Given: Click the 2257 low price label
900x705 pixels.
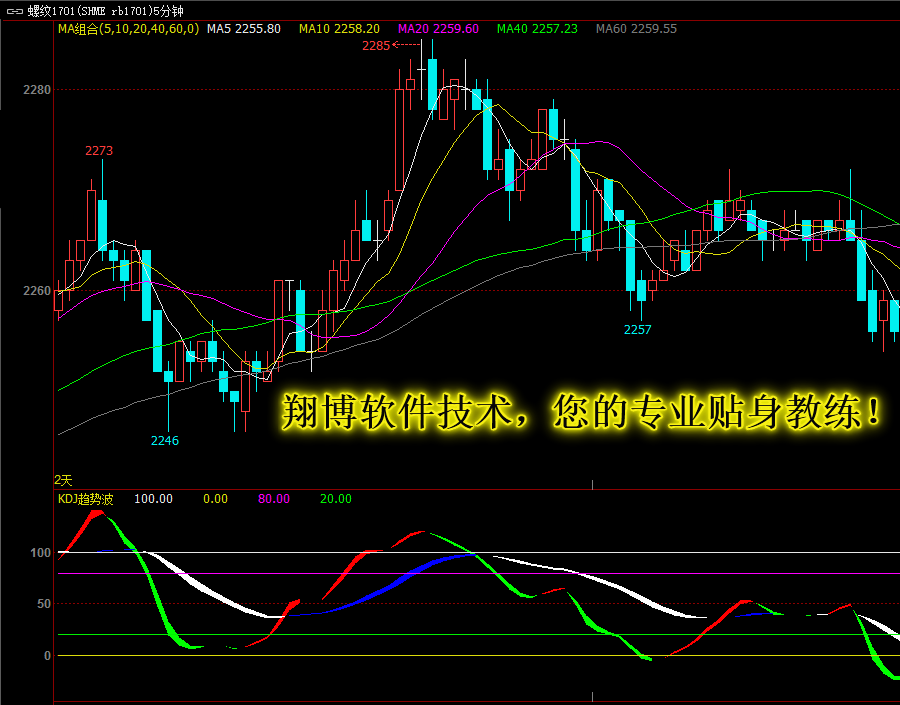Looking at the screenshot, I should click(x=638, y=330).
